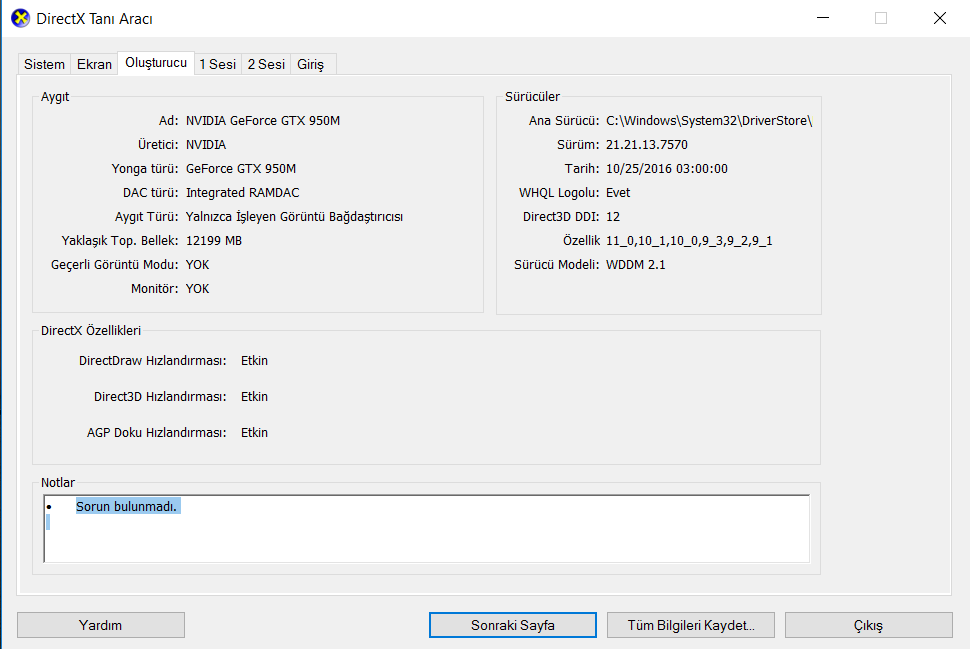Go to Sonraki Sayfa
Image resolution: width=970 pixels, height=649 pixels.
(513, 625)
